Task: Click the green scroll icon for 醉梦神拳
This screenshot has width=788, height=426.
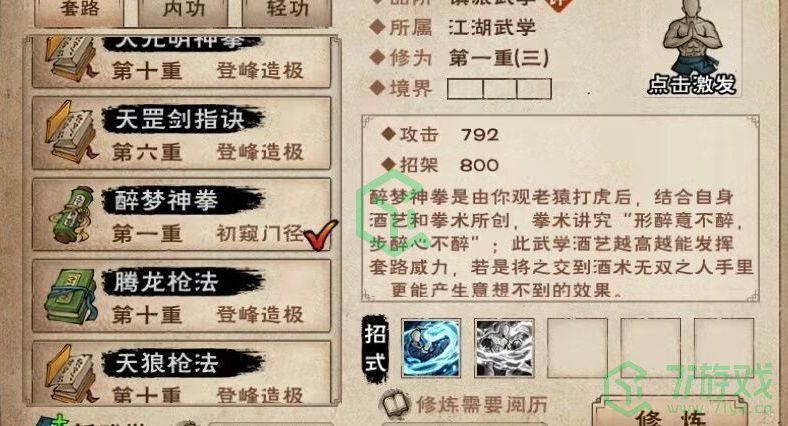Action: [72, 215]
